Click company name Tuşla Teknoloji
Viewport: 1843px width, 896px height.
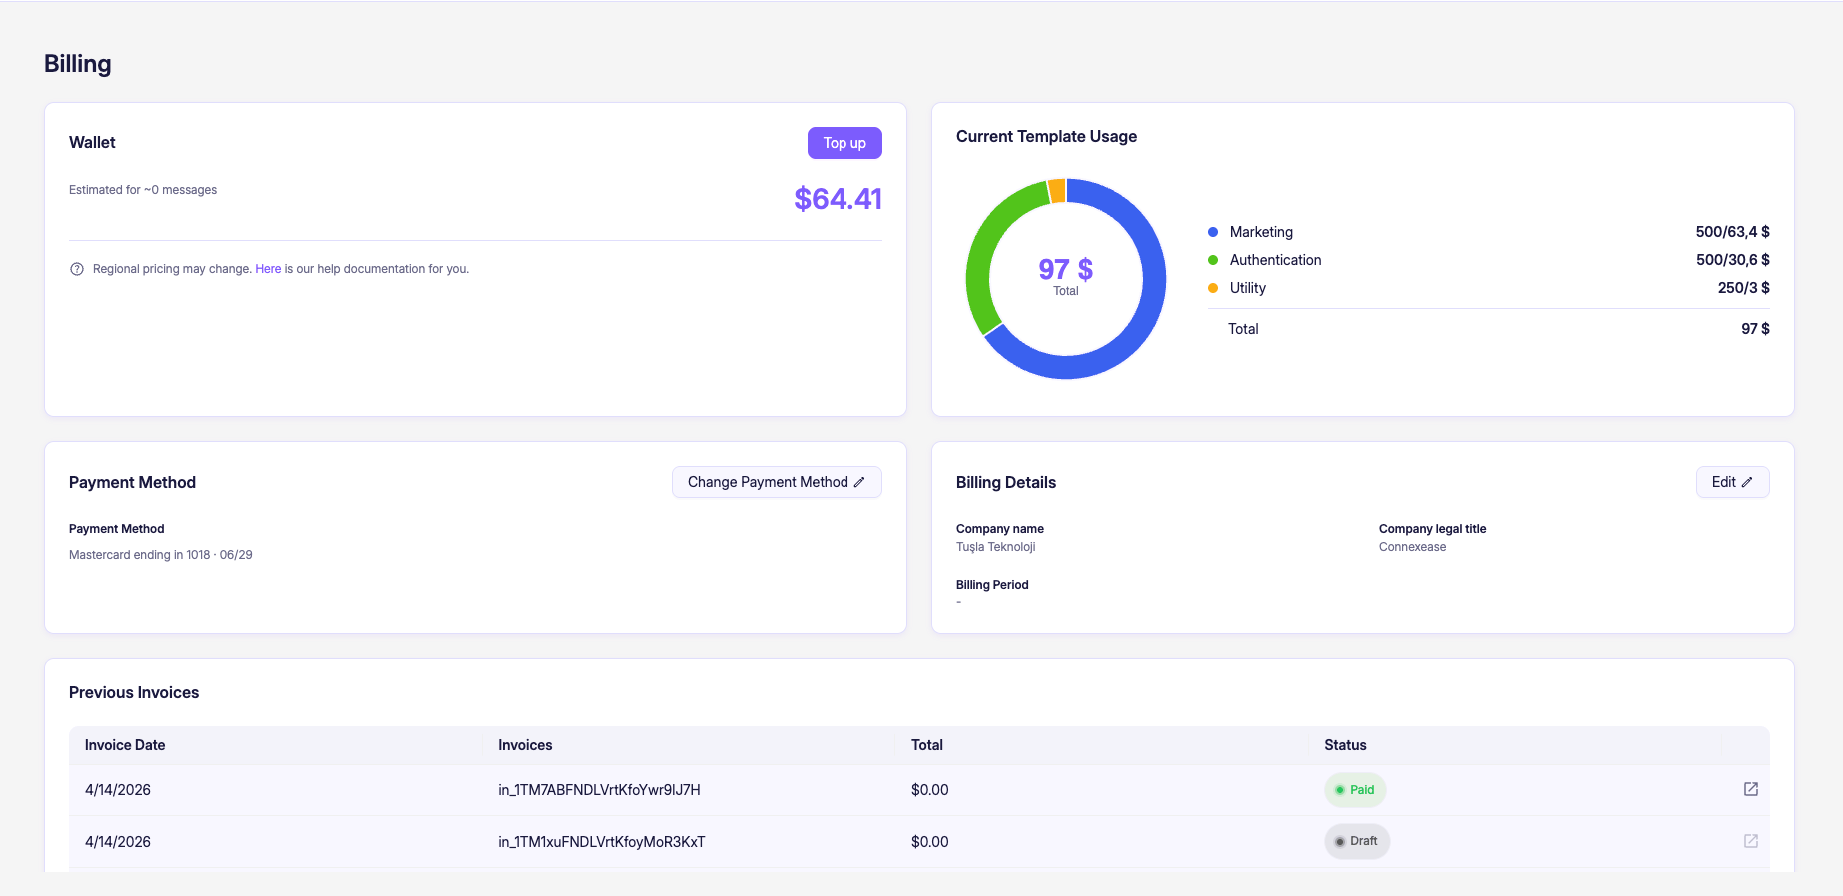996,547
